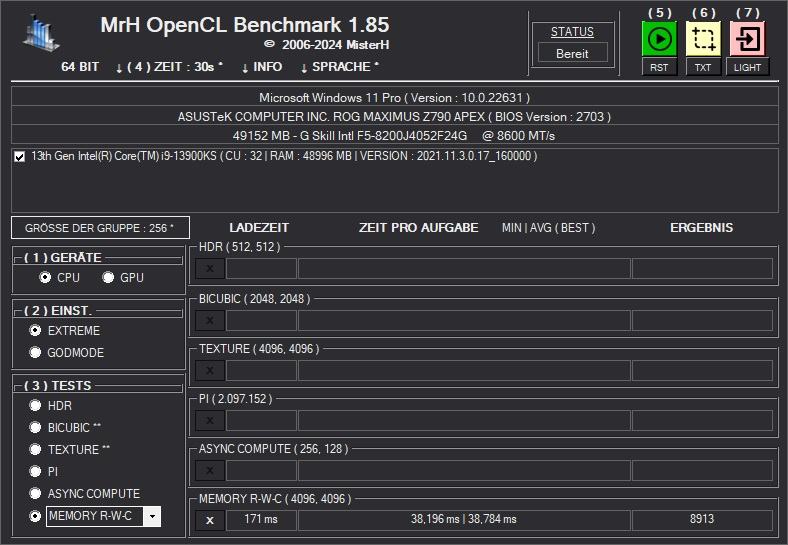Click the ROG MAXIMUS Z790 APEX info line
Screen dimensions: 788x545
click(x=395, y=116)
